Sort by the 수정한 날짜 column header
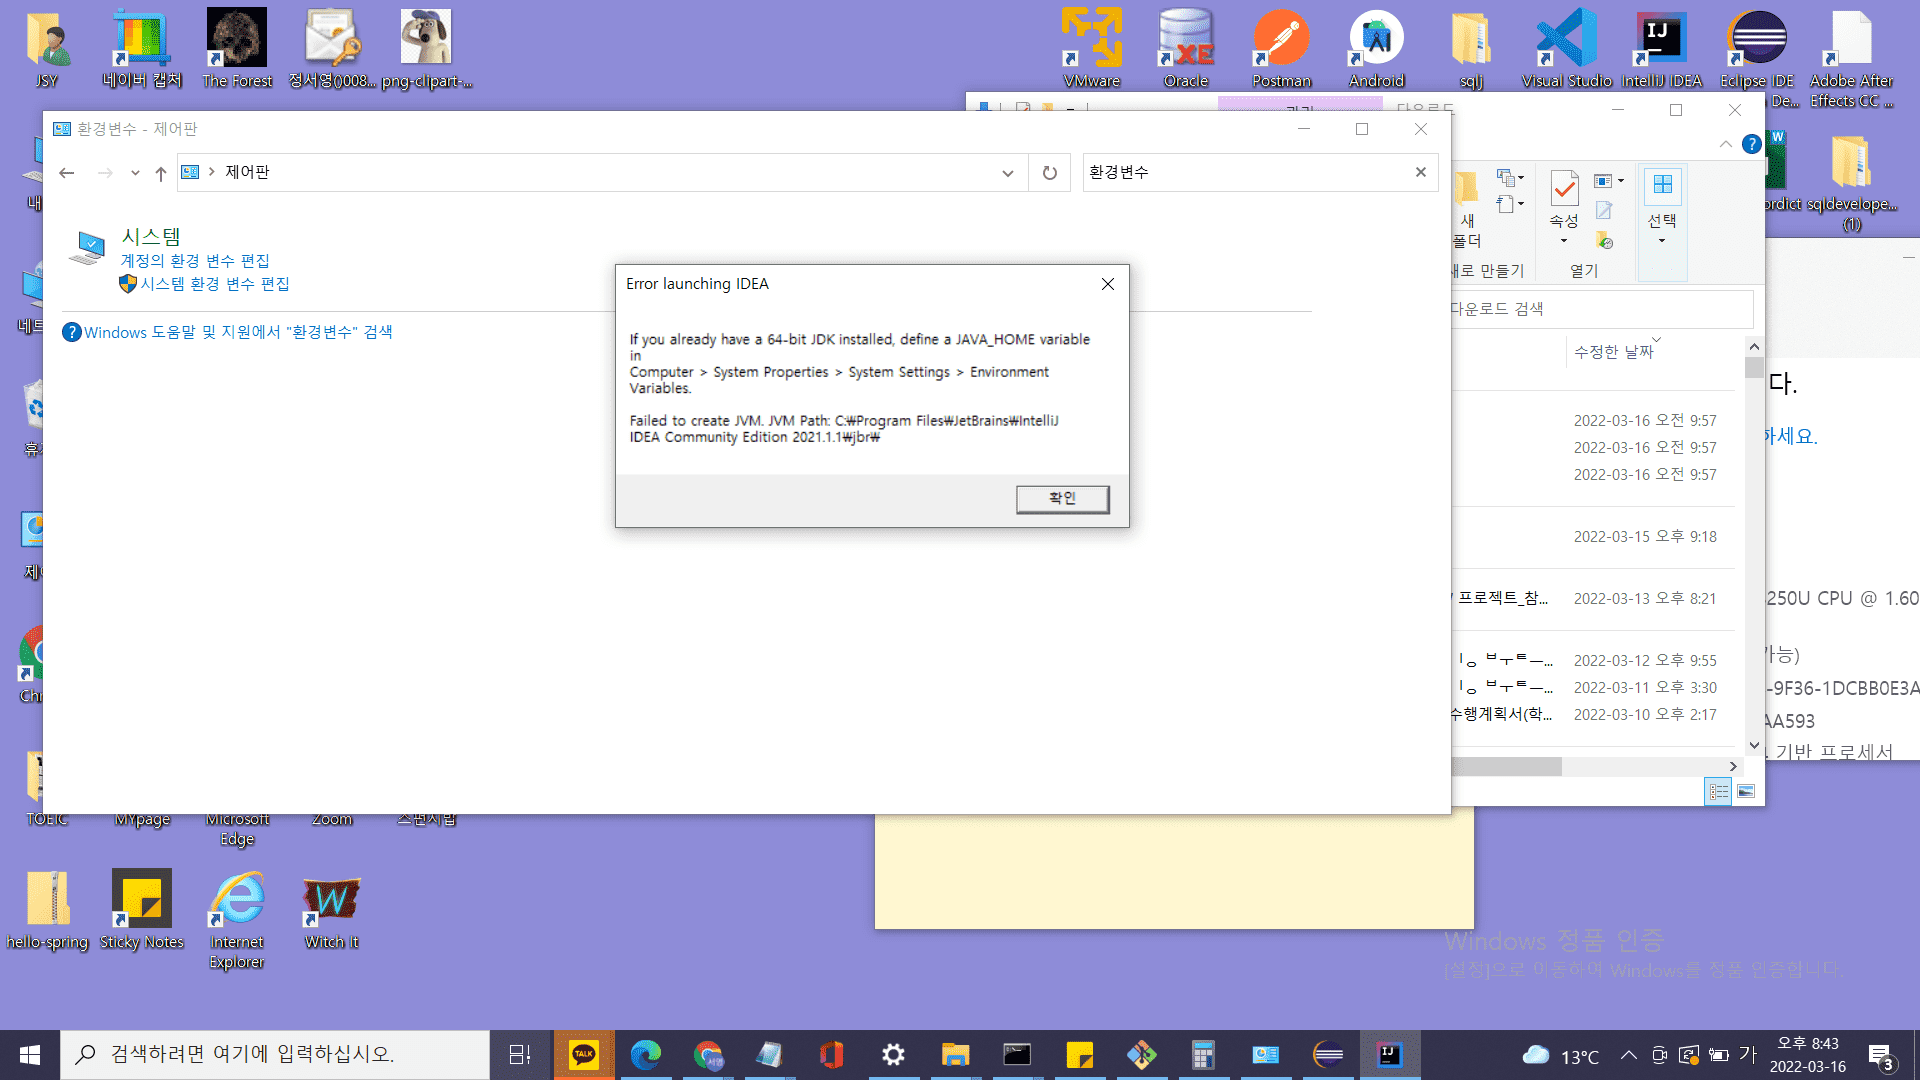This screenshot has width=1920, height=1080. point(1613,352)
